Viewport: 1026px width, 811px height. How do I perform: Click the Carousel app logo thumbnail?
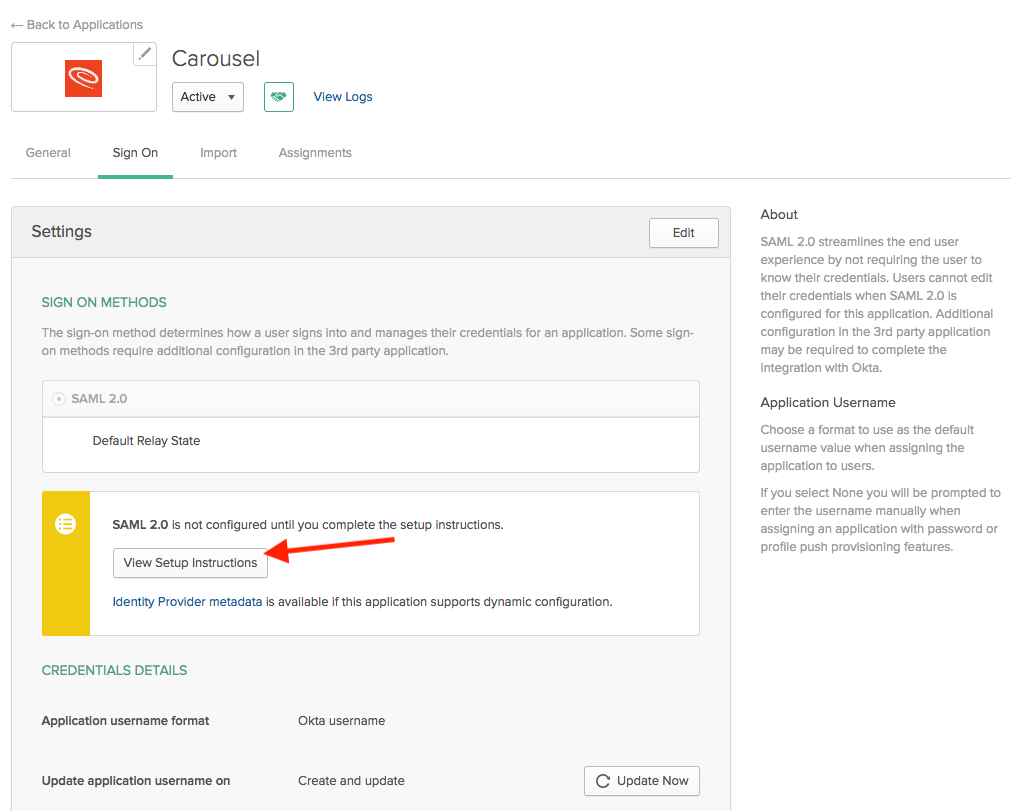(83, 79)
